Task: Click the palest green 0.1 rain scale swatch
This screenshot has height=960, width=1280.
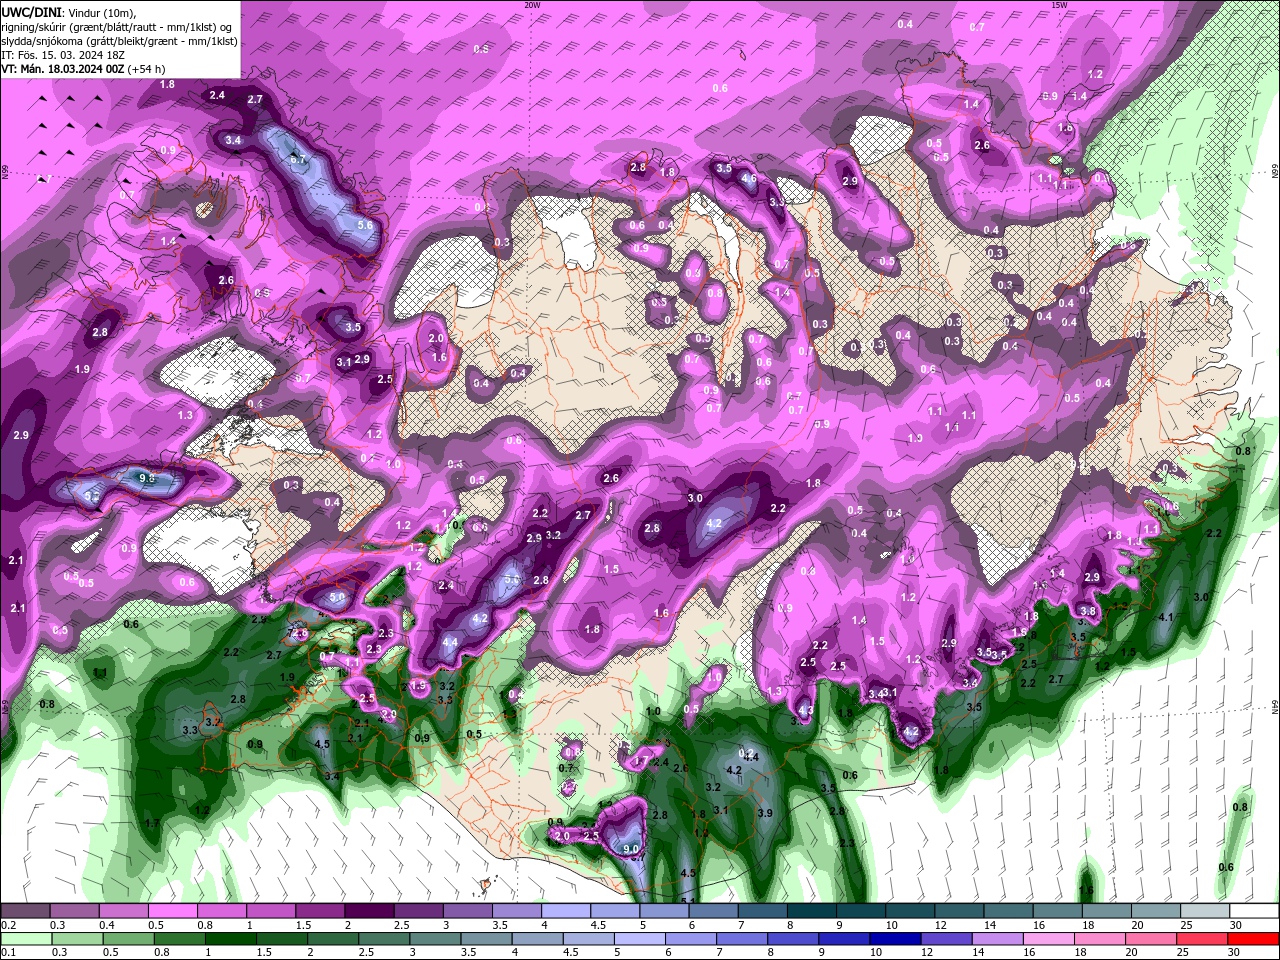Action: click(25, 939)
